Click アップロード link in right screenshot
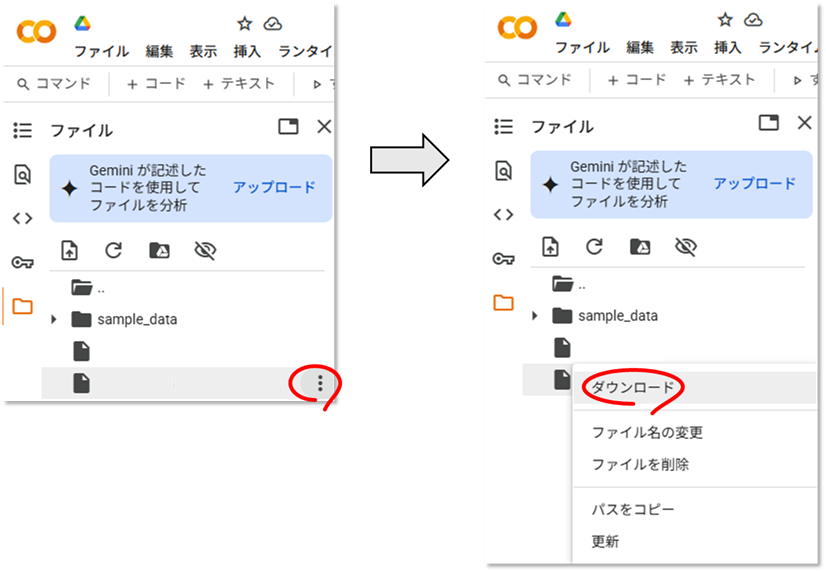 pyautogui.click(x=755, y=184)
